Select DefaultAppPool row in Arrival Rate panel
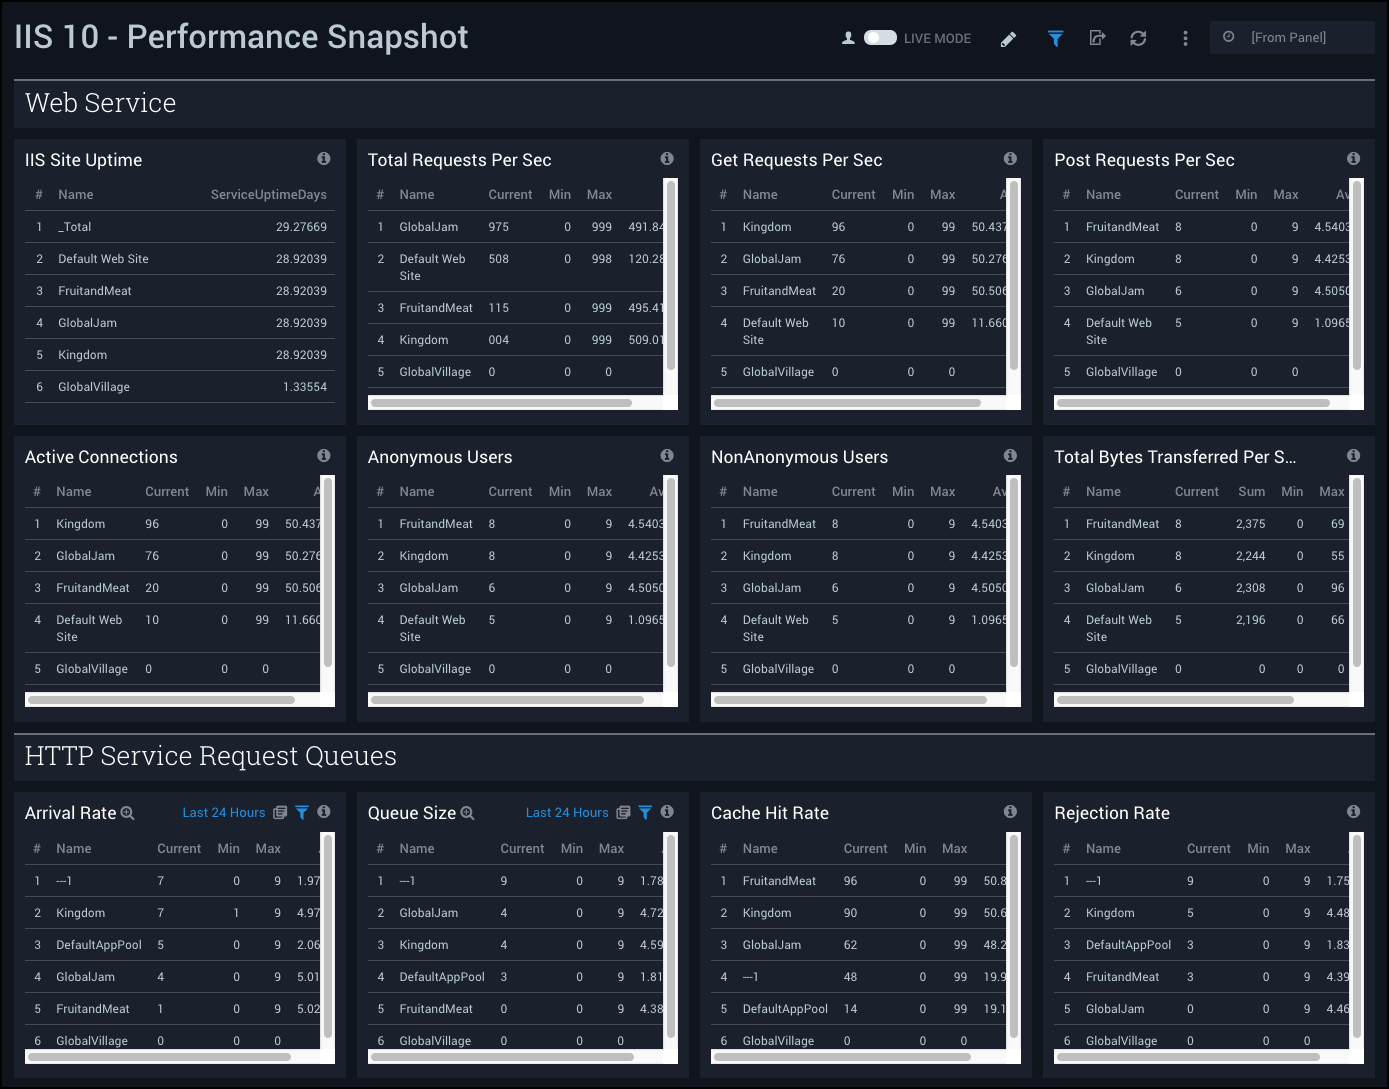 coord(173,945)
